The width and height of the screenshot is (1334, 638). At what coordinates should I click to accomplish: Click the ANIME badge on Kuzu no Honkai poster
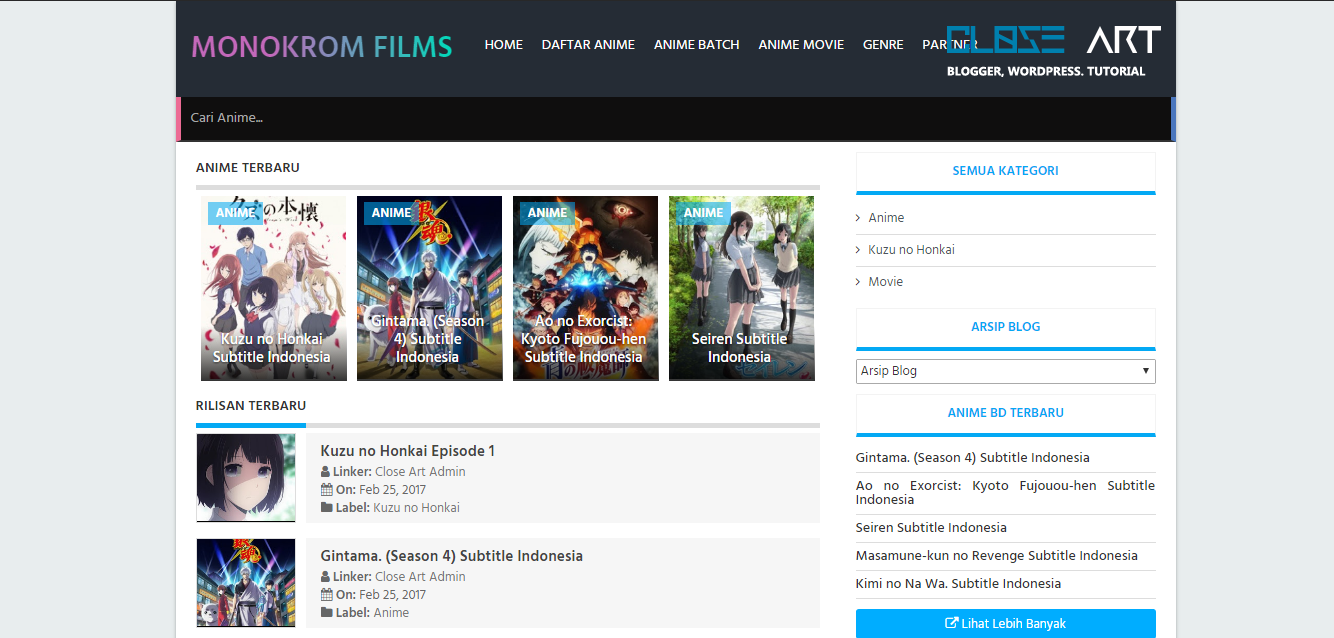236,212
